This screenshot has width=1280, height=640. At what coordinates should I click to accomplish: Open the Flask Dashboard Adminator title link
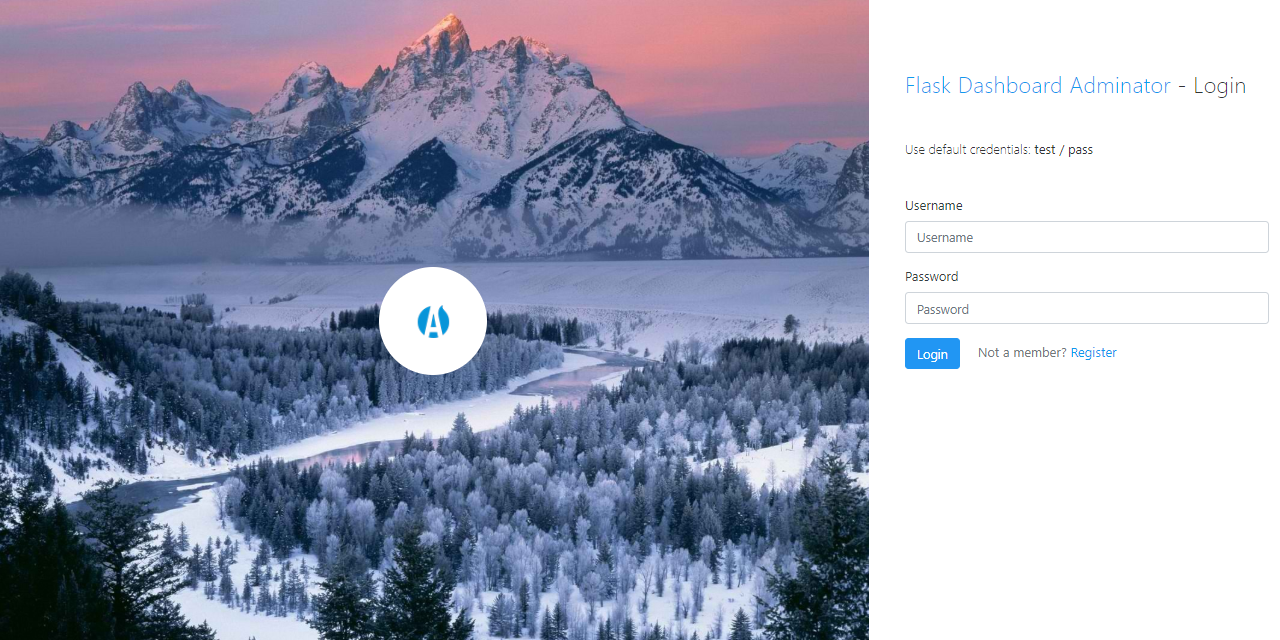tap(1038, 86)
